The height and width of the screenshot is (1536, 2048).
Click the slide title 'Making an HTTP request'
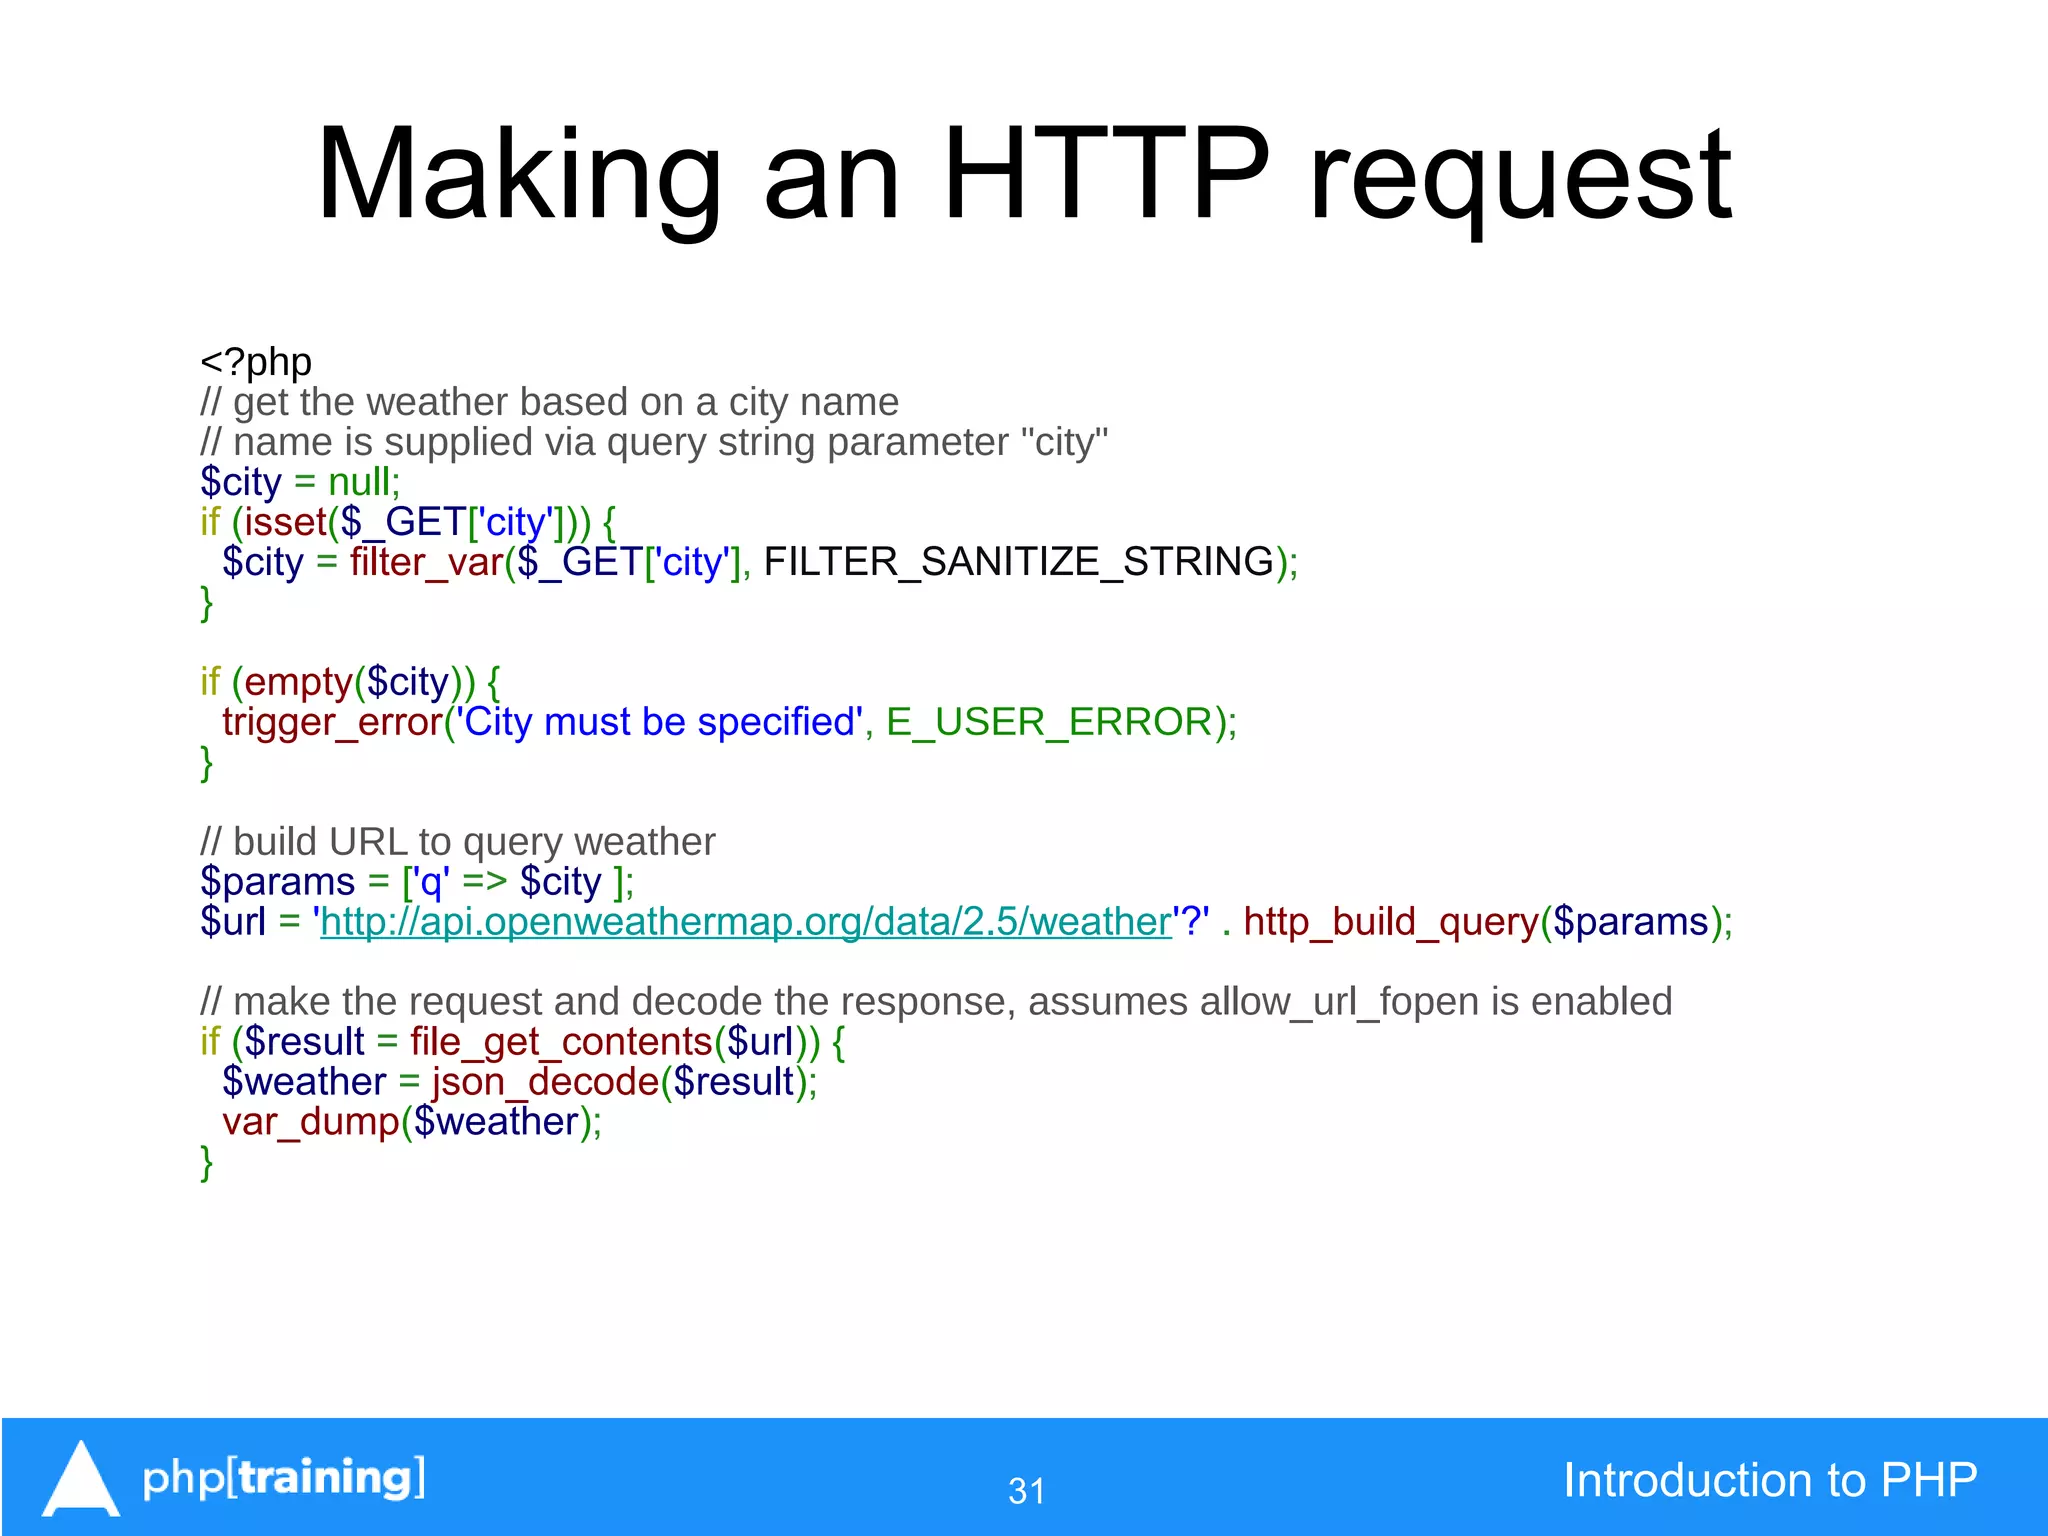[1024, 176]
